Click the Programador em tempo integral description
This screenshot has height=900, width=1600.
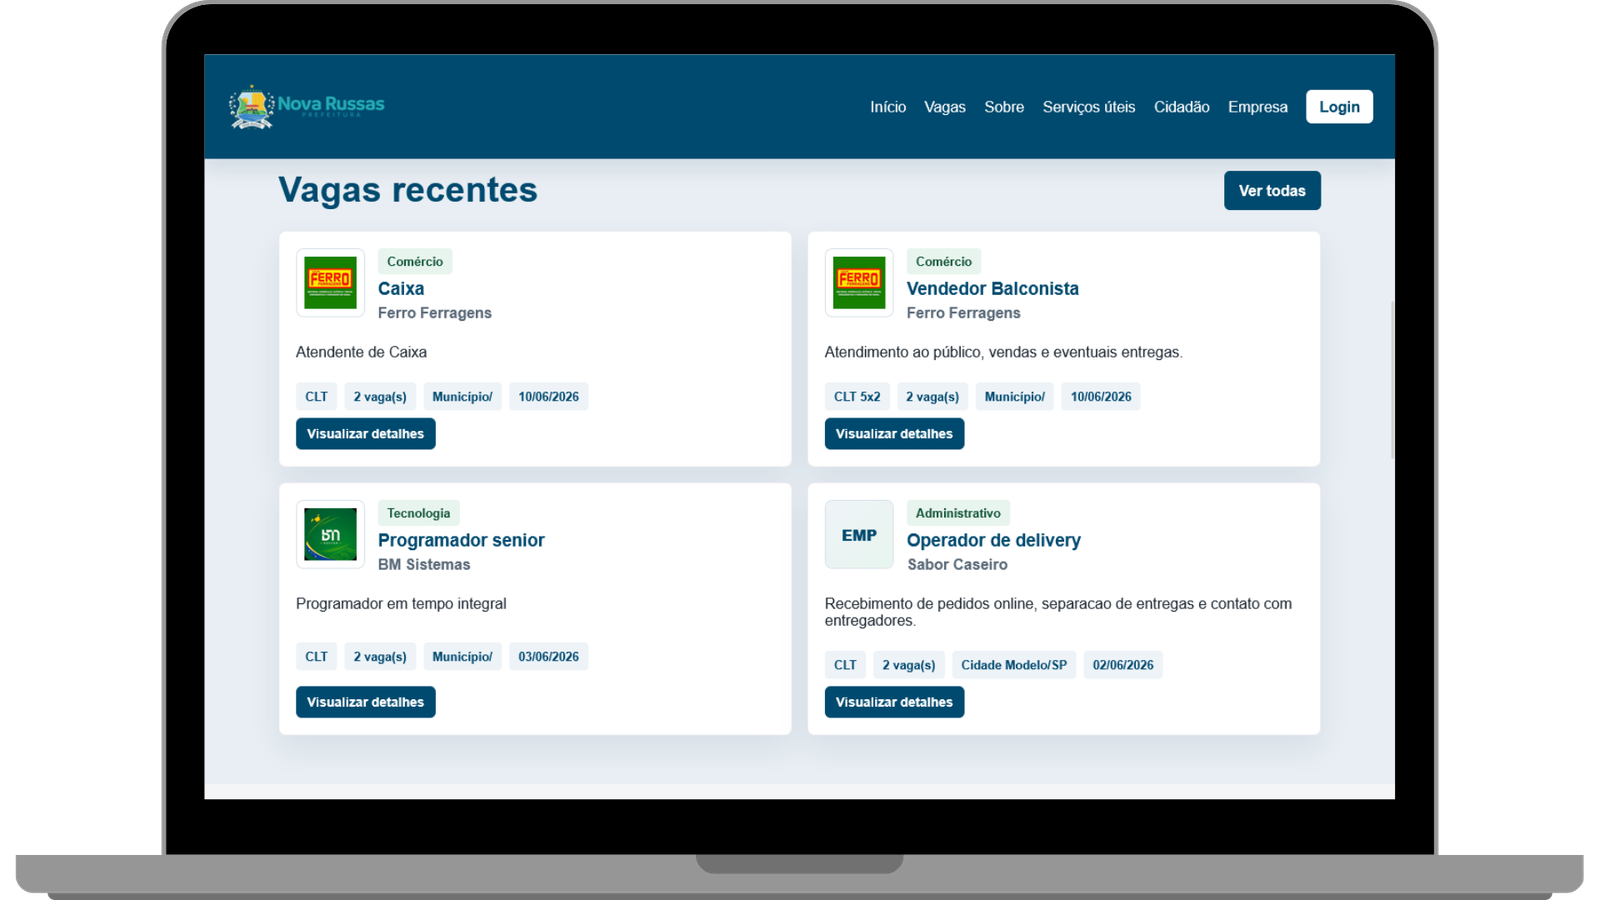(401, 604)
